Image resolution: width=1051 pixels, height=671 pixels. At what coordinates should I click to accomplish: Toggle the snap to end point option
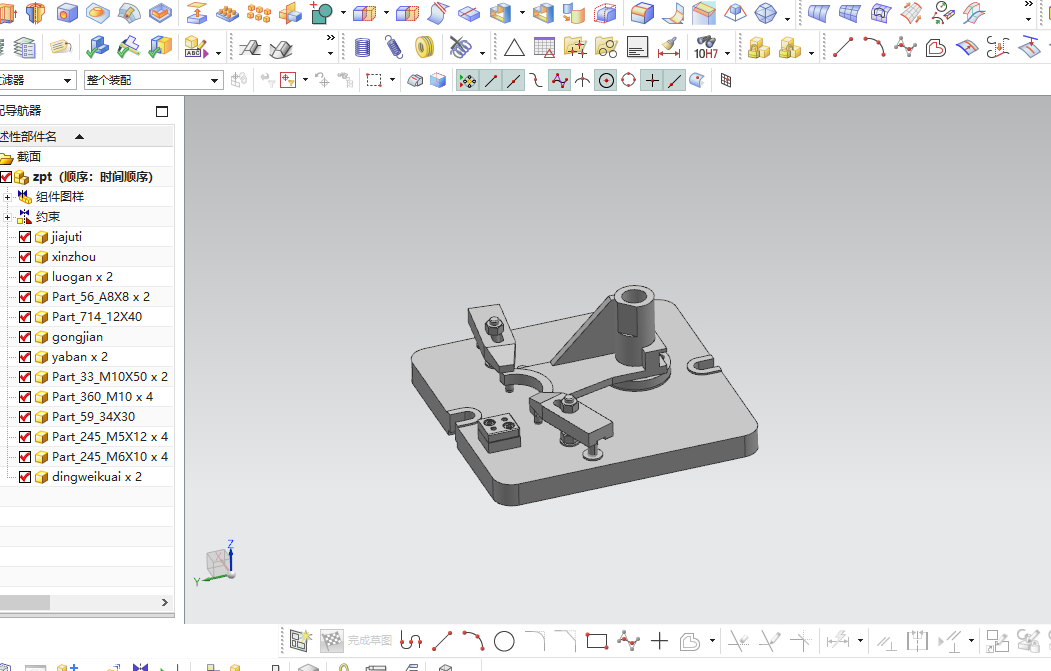491,80
